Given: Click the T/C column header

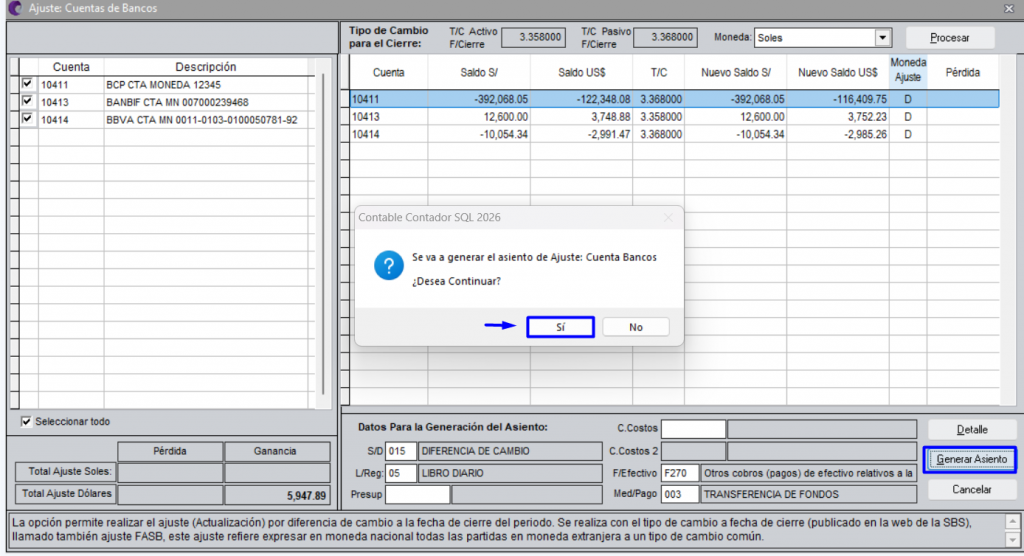Looking at the screenshot, I should click(658, 73).
